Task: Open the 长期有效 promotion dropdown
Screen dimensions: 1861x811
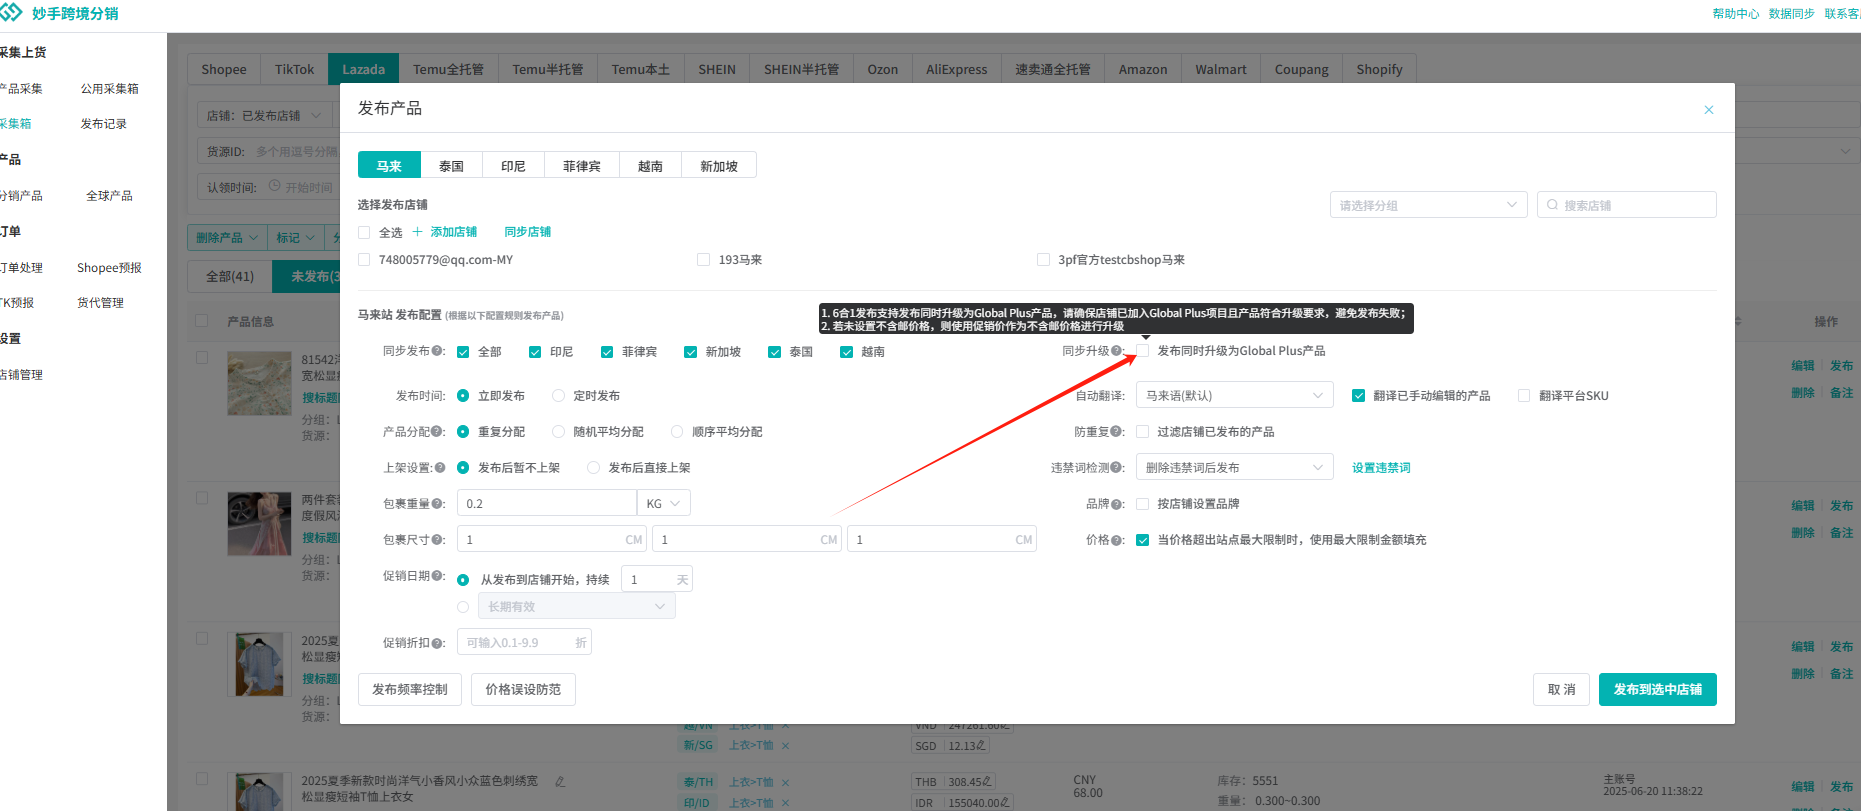Action: point(577,607)
